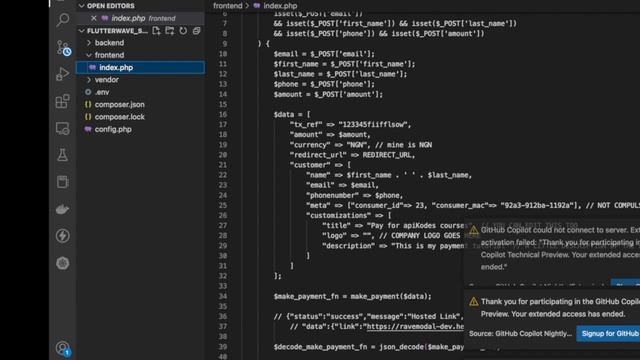Click the "currency" => "NGN" line
Image resolution: width=640 pixels, height=360 pixels.
[x=360, y=145]
